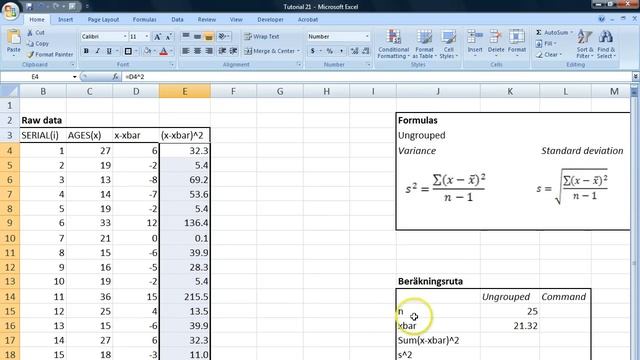Apply center text alignment
Image resolution: width=640 pixels, height=360 pixels.
[x=197, y=51]
